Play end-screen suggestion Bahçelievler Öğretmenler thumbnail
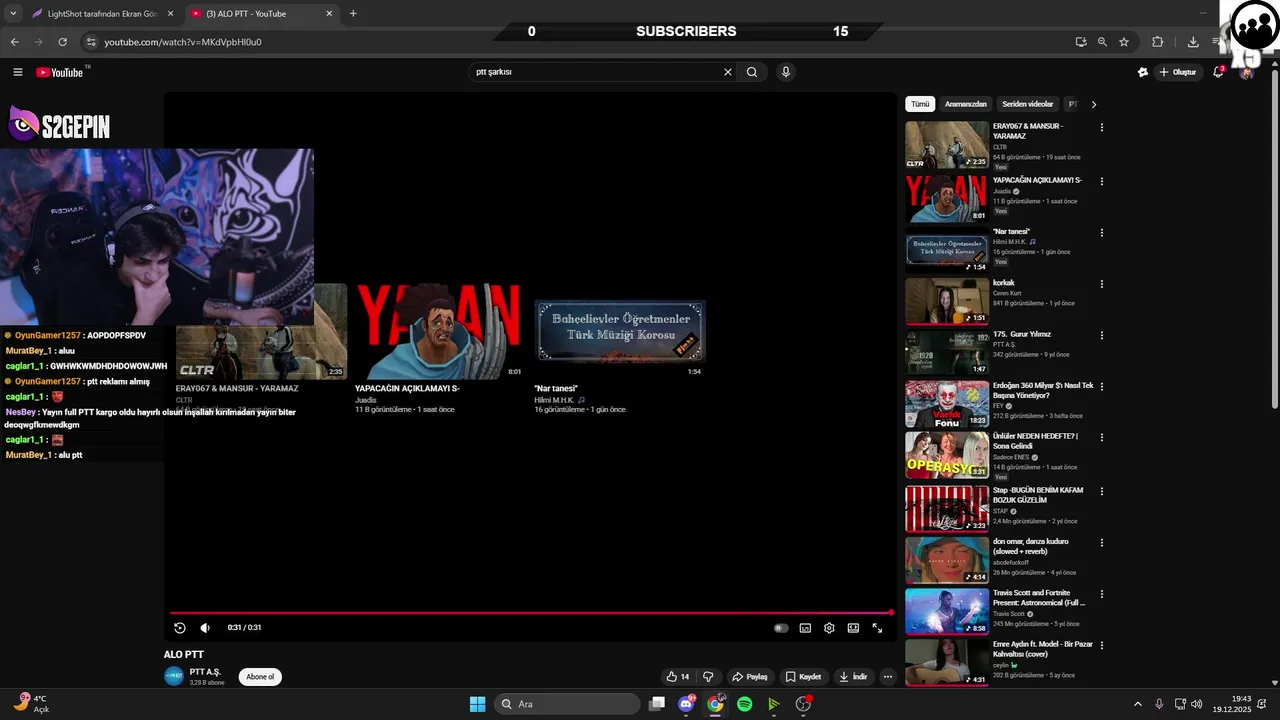This screenshot has width=1280, height=720. click(620, 331)
